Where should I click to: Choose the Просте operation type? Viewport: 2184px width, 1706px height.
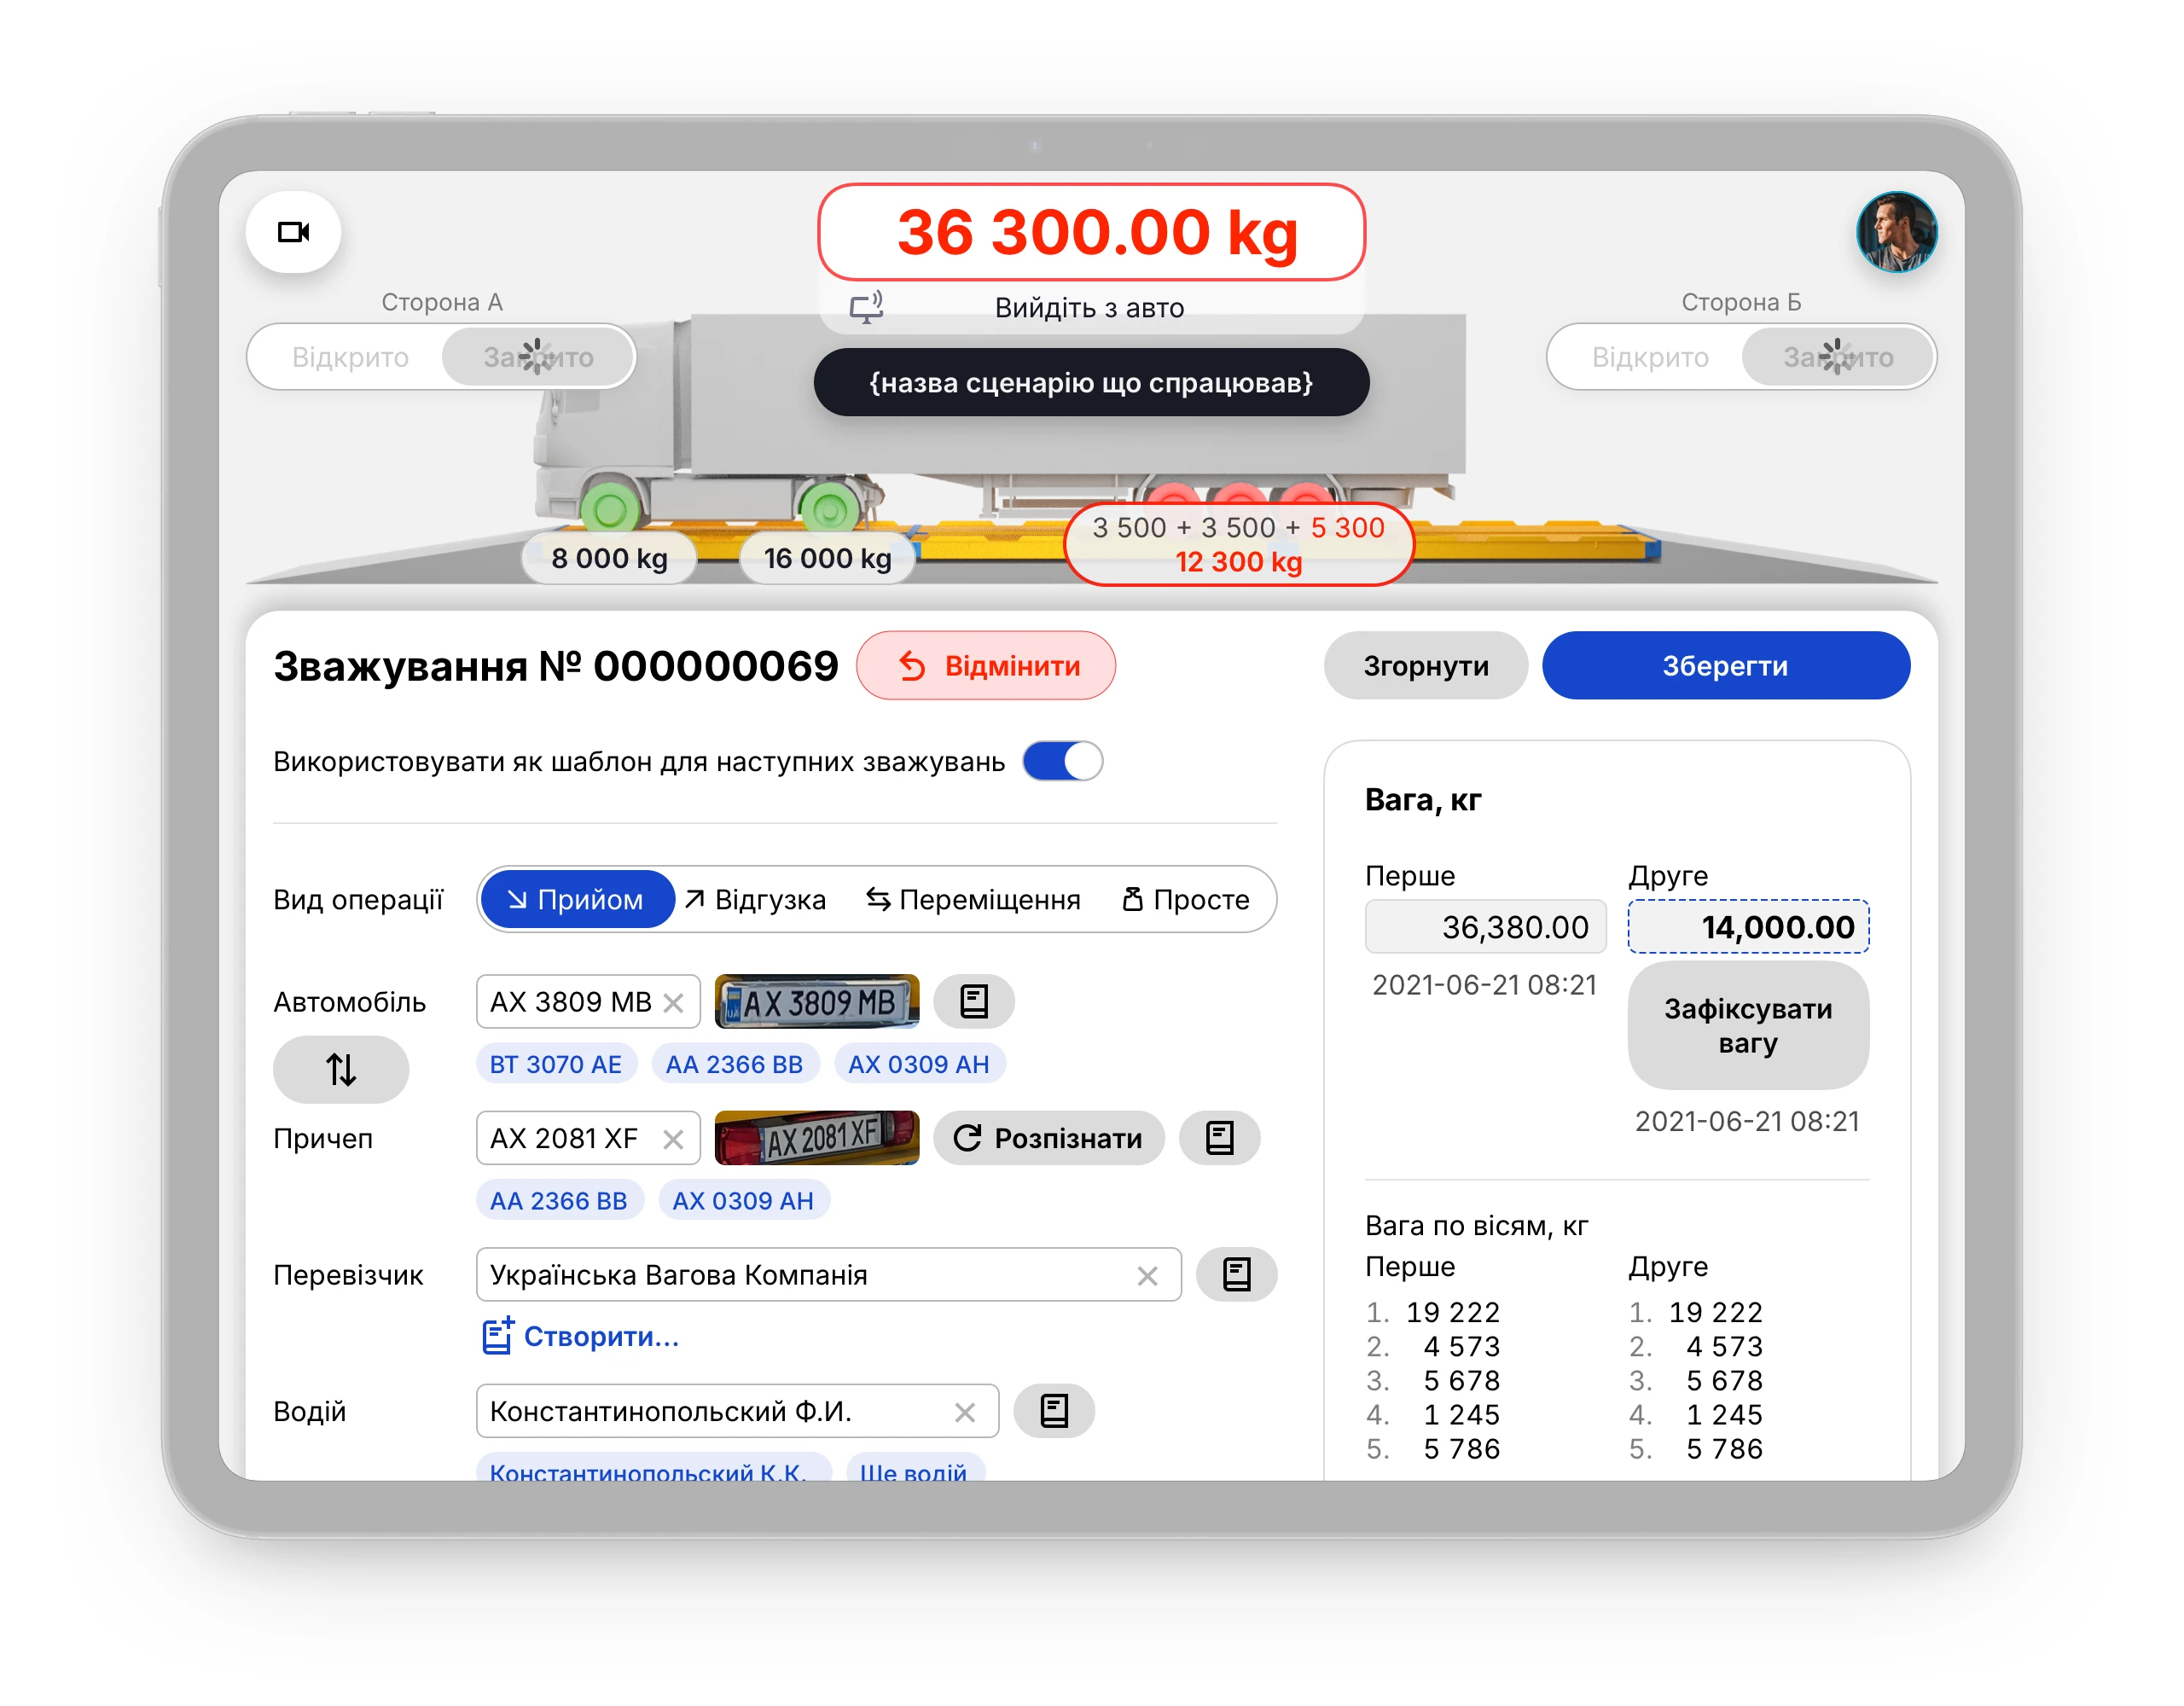coord(1186,899)
